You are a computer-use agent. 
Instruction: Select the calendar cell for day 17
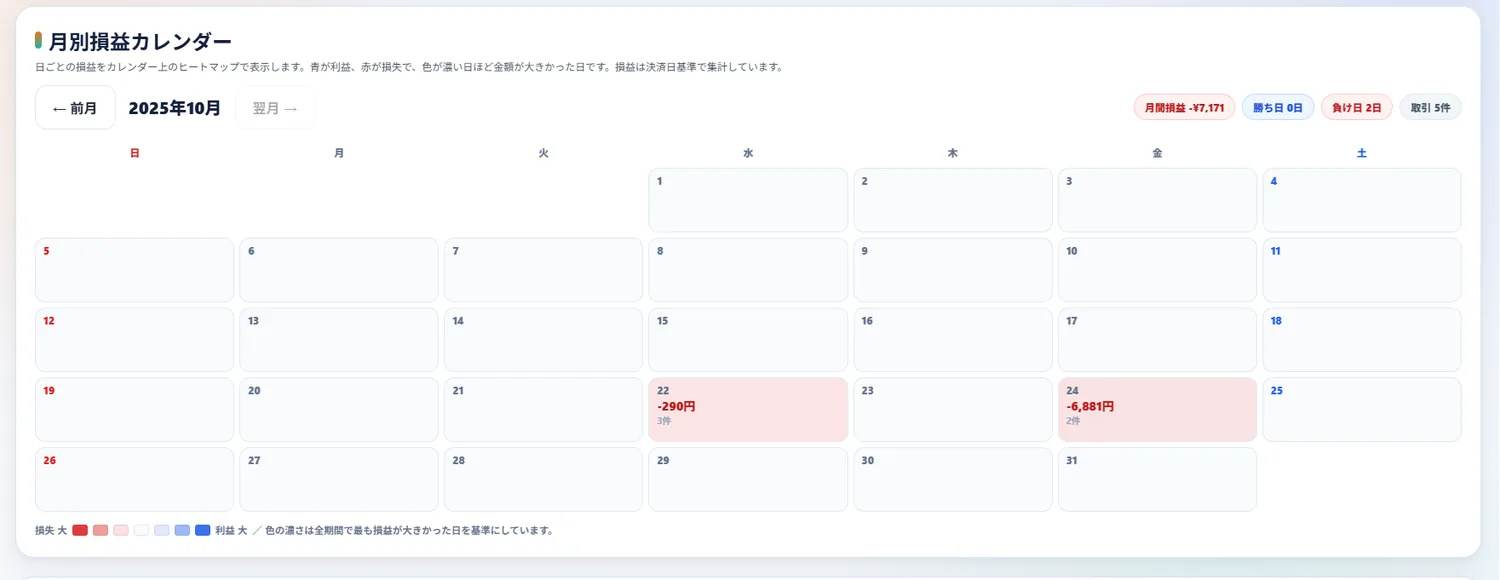point(1157,340)
